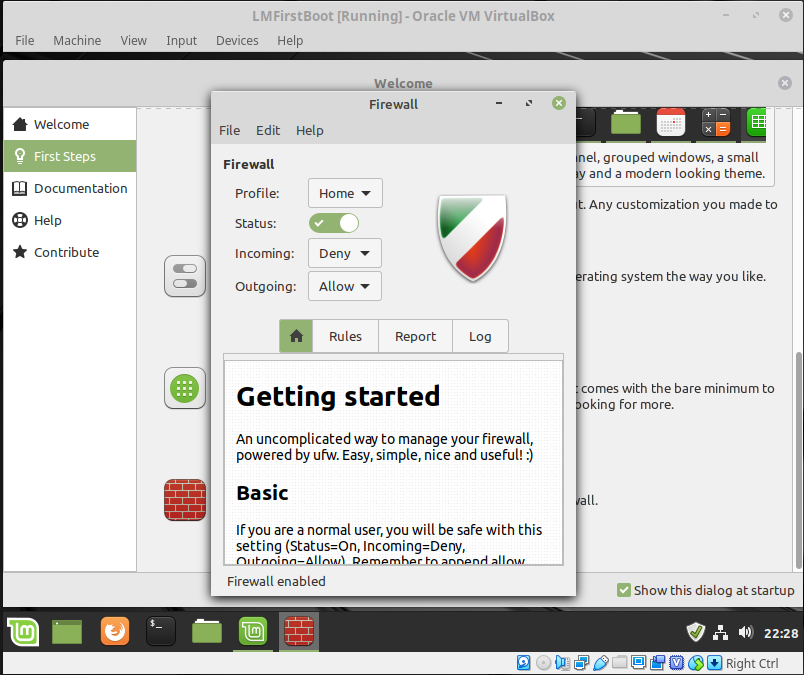Open the Firewall File menu
This screenshot has width=804, height=675.
click(229, 130)
